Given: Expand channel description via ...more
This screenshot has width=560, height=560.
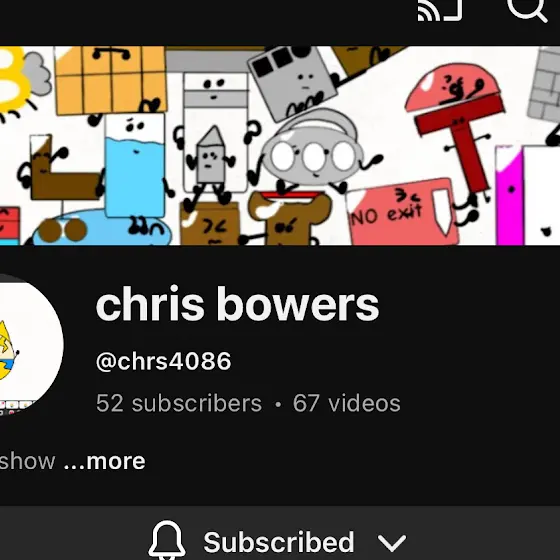Looking at the screenshot, I should (x=104, y=461).
